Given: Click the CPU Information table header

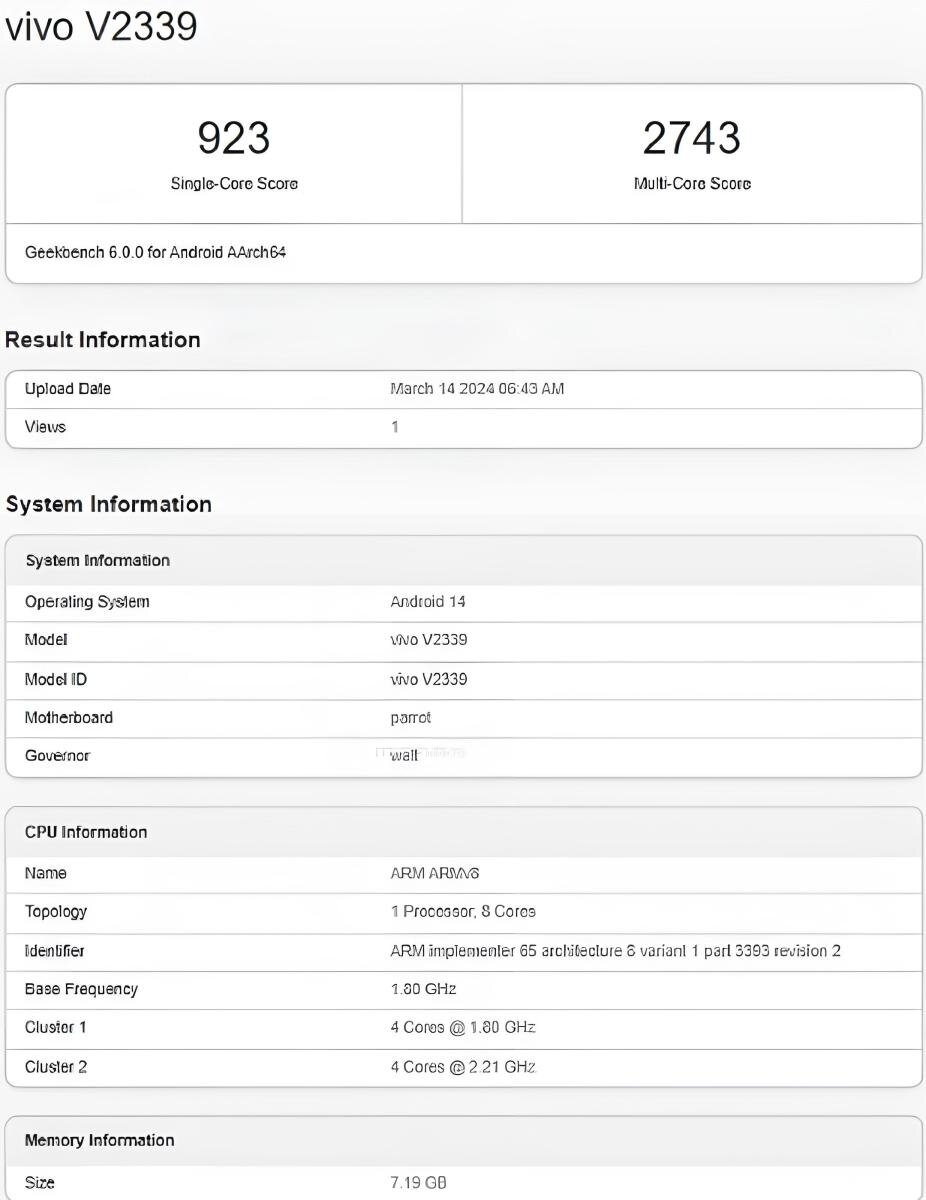Looking at the screenshot, I should (86, 832).
